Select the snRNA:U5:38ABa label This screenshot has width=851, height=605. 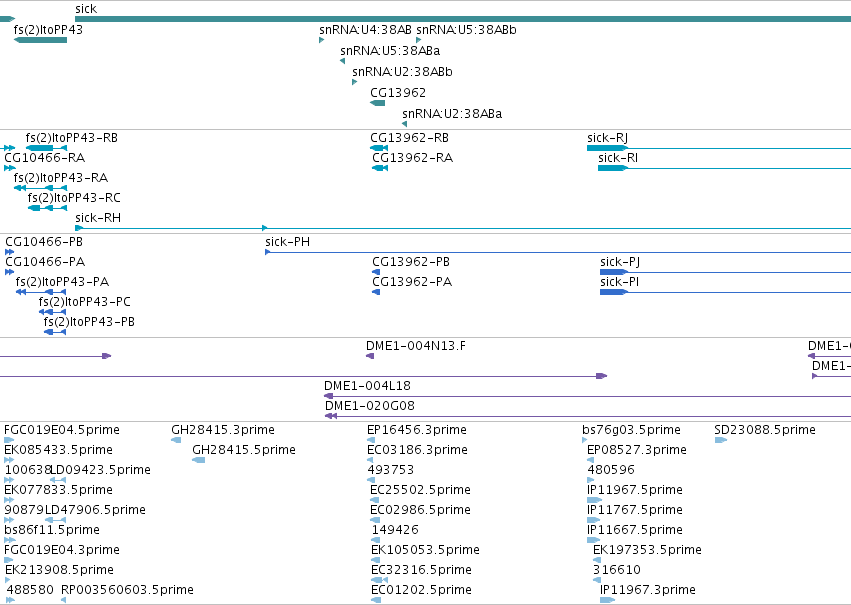[390, 50]
